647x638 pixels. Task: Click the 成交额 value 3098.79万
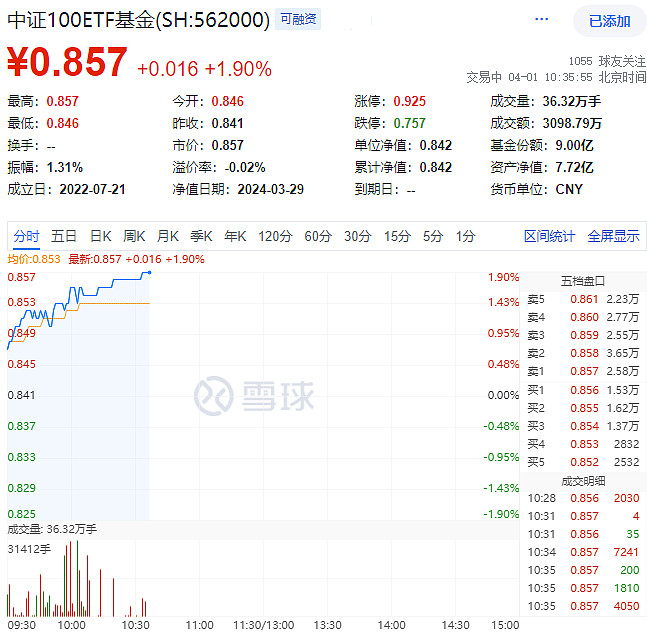coord(572,123)
